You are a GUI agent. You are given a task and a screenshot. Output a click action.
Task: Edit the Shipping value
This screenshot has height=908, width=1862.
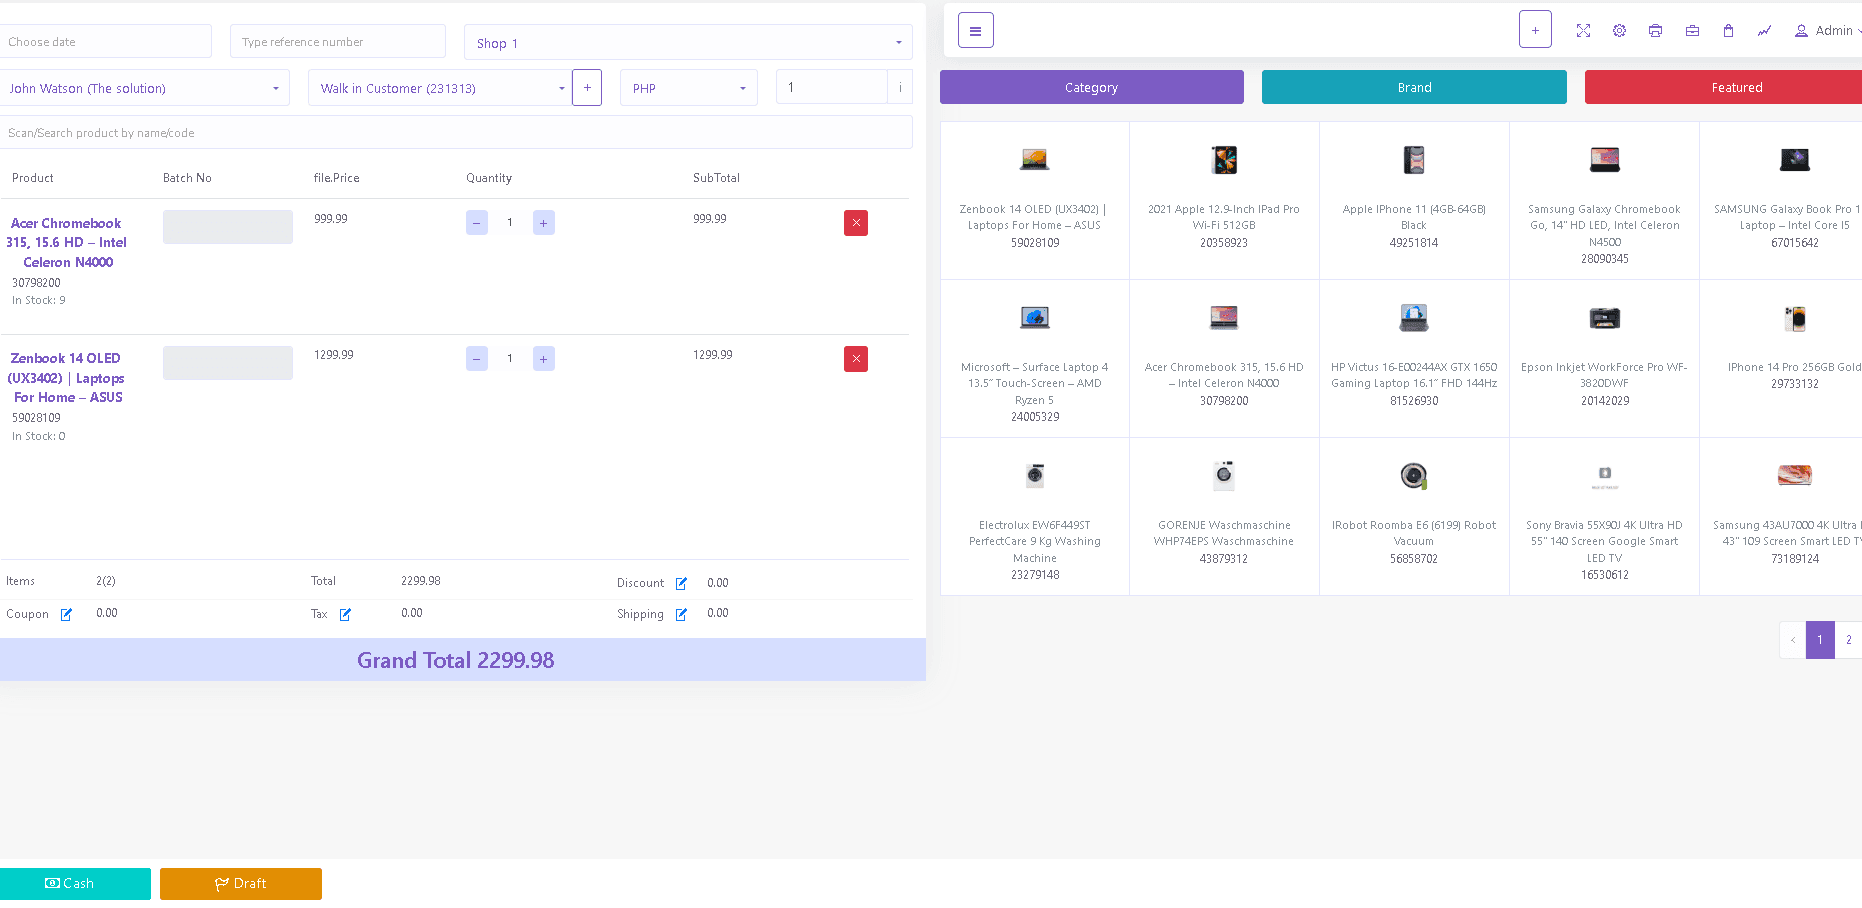[681, 614]
